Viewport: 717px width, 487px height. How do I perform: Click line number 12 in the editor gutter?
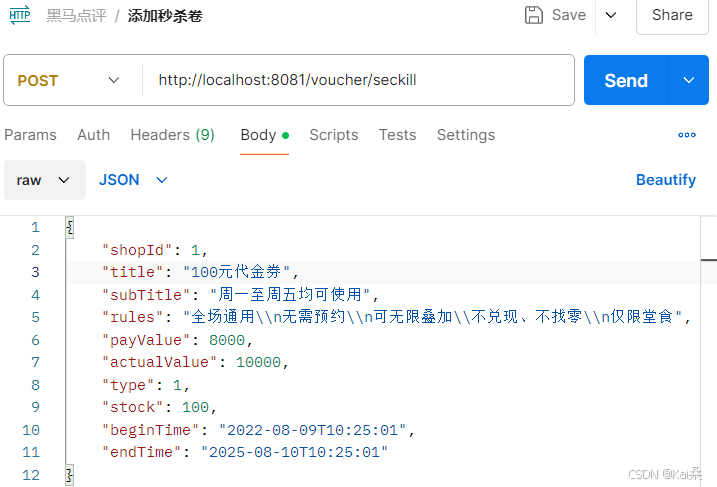click(x=31, y=475)
